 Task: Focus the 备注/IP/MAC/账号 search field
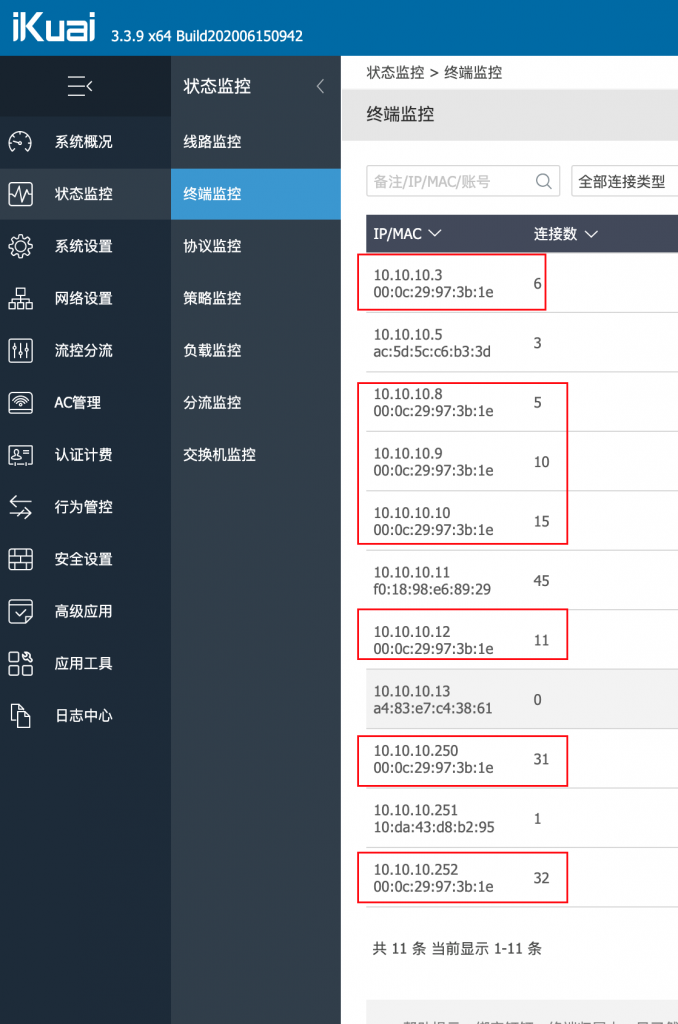click(463, 181)
